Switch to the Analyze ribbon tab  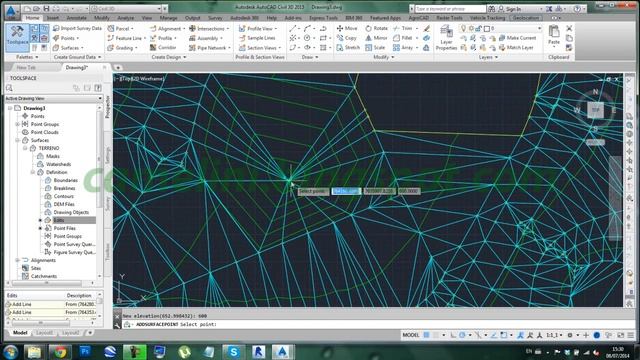point(126,18)
